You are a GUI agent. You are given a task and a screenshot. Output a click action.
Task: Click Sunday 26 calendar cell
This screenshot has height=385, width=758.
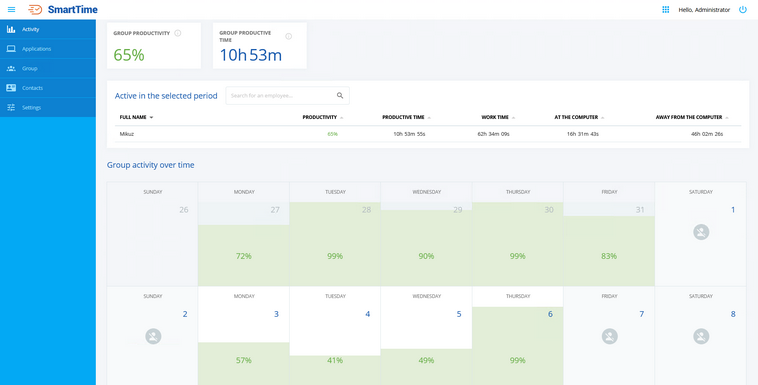tap(152, 234)
